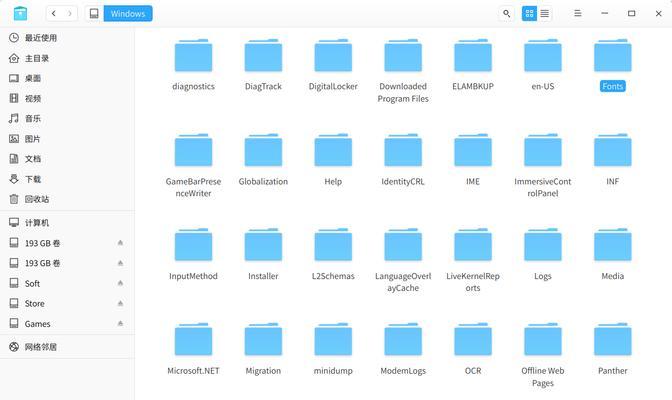
Task: Select the Help folder
Action: pos(333,160)
